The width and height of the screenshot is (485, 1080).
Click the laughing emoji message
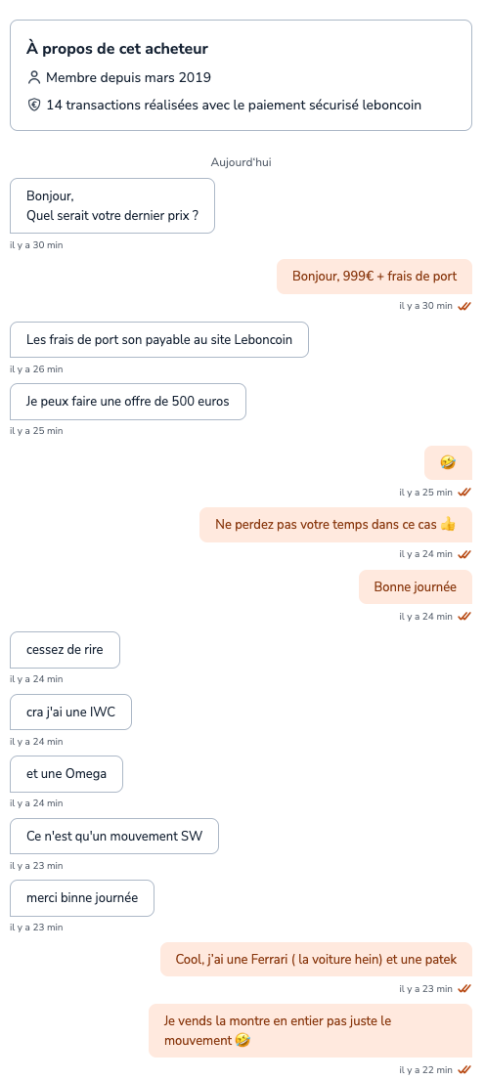click(x=448, y=463)
